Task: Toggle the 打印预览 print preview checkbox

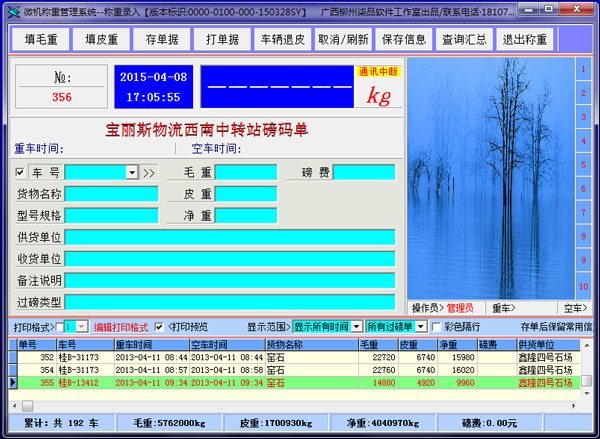Action: [158, 327]
